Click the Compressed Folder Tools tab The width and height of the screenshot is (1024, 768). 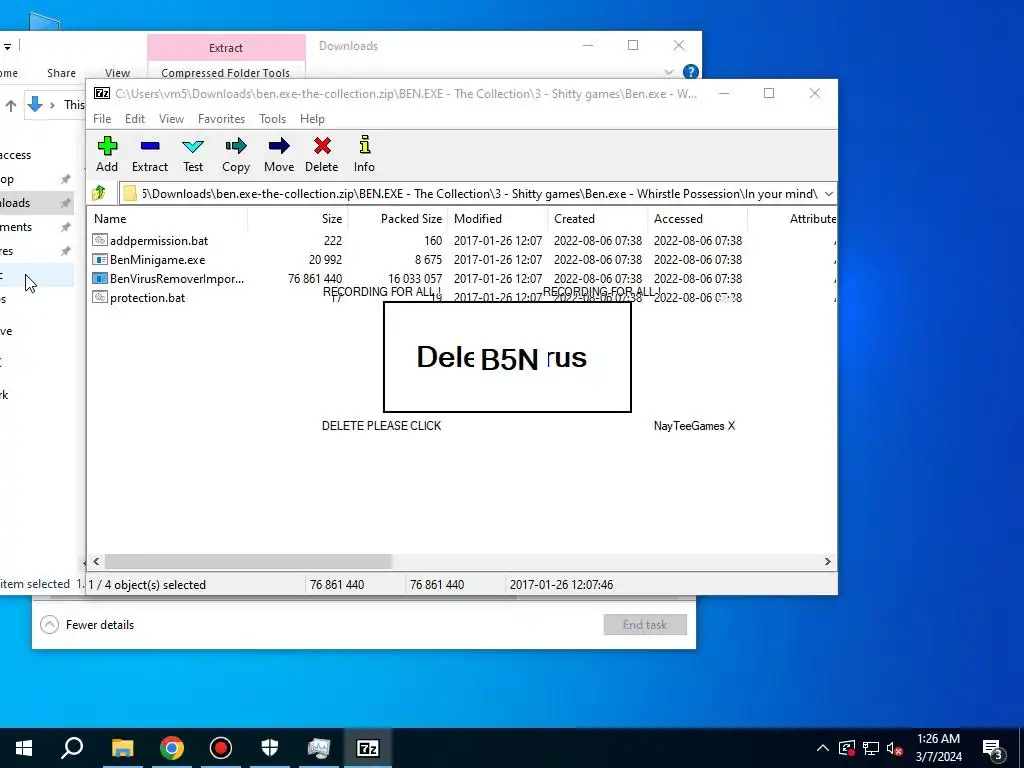[x=225, y=72]
